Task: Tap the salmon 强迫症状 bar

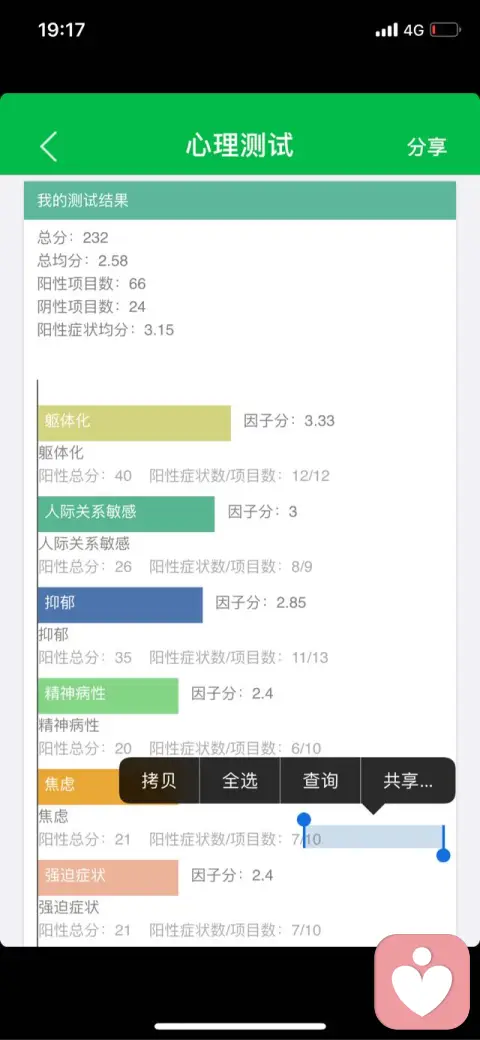Action: [x=109, y=878]
